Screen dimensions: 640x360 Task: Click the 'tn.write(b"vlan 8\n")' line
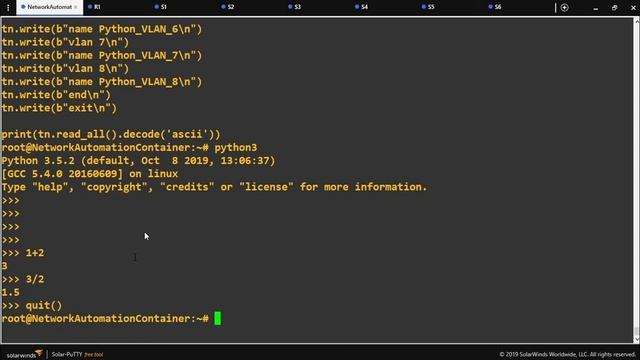pos(65,69)
